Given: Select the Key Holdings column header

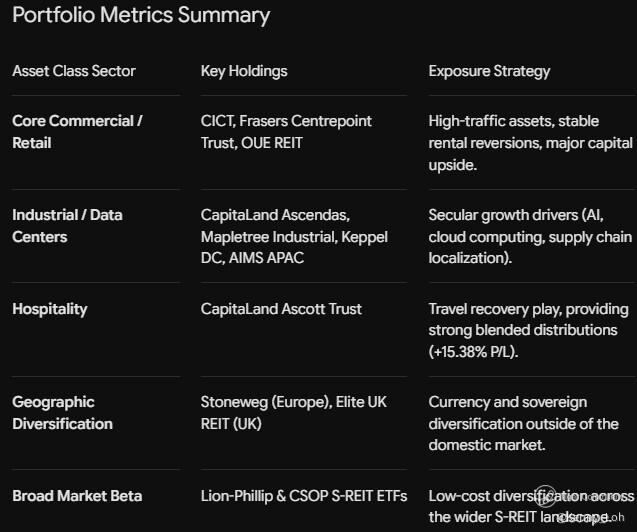Looking at the screenshot, I should 244,71.
